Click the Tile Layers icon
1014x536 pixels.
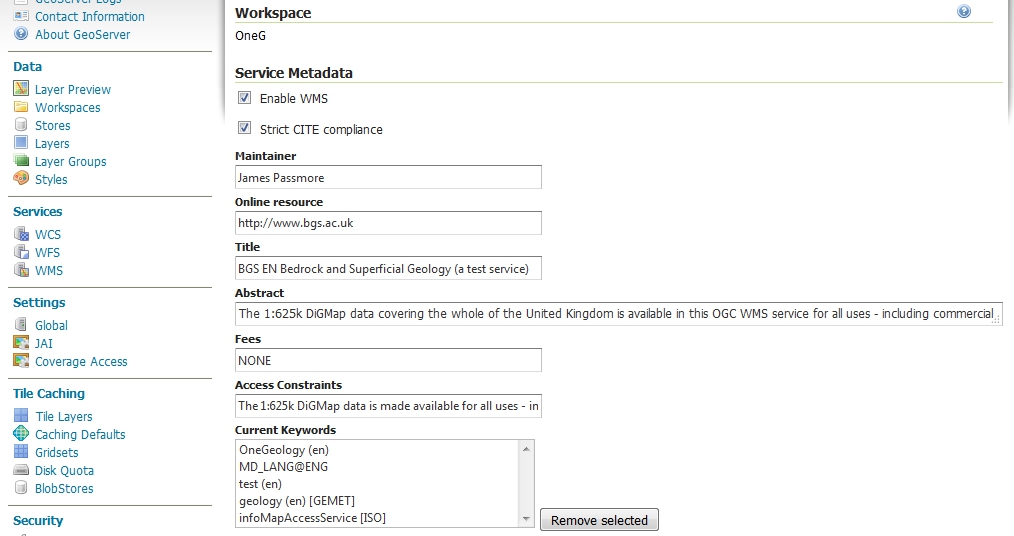point(21,416)
